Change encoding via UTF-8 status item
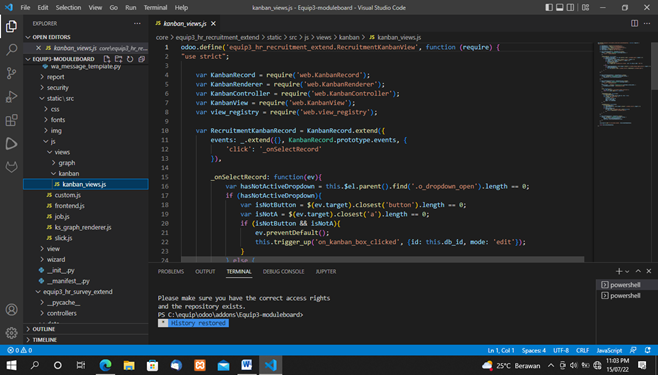This screenshot has width=658, height=375. 561,350
